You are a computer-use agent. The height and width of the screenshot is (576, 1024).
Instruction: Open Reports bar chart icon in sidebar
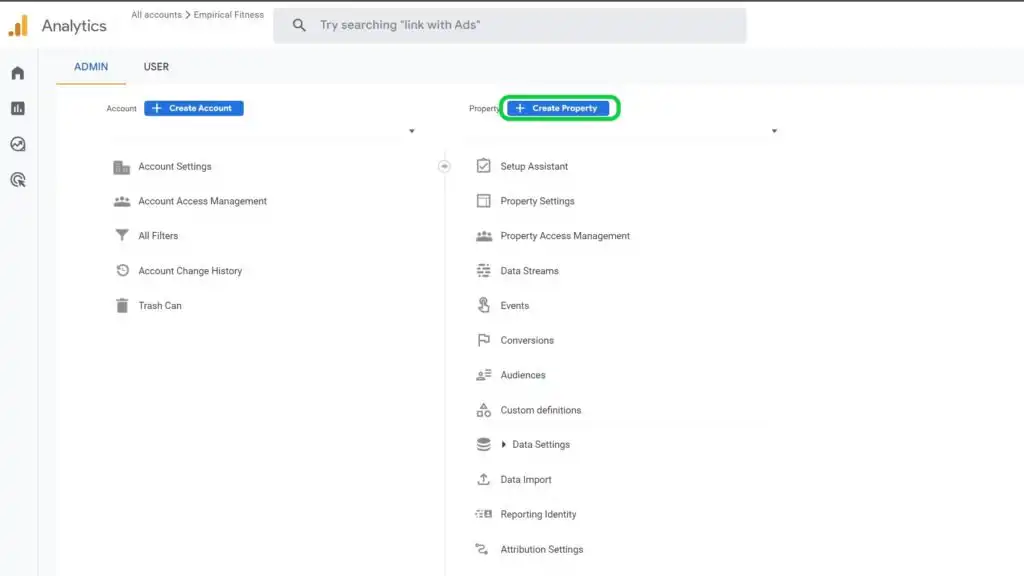tap(18, 108)
